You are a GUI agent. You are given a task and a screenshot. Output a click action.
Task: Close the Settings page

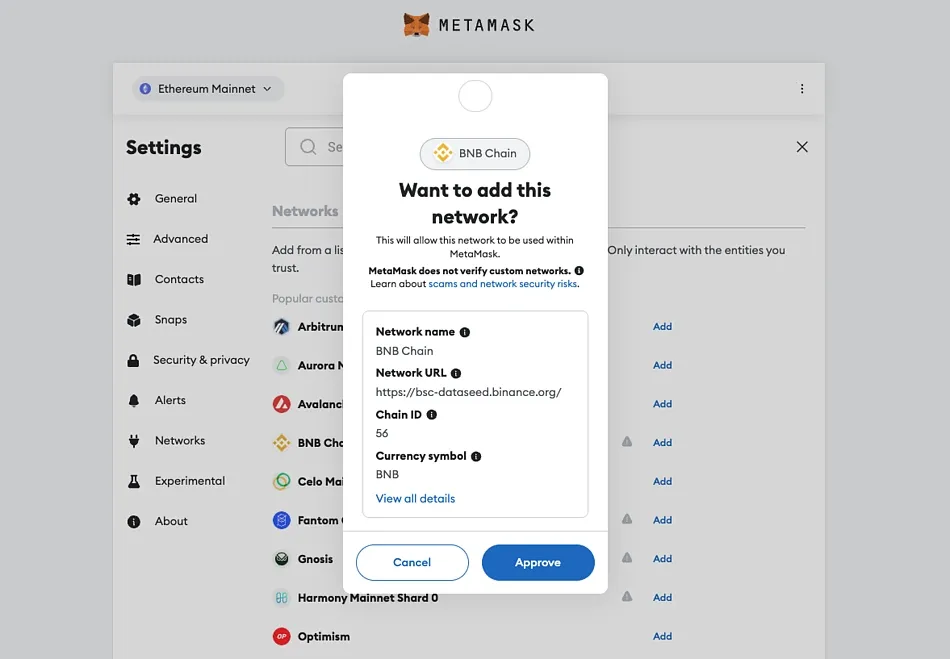(x=802, y=147)
